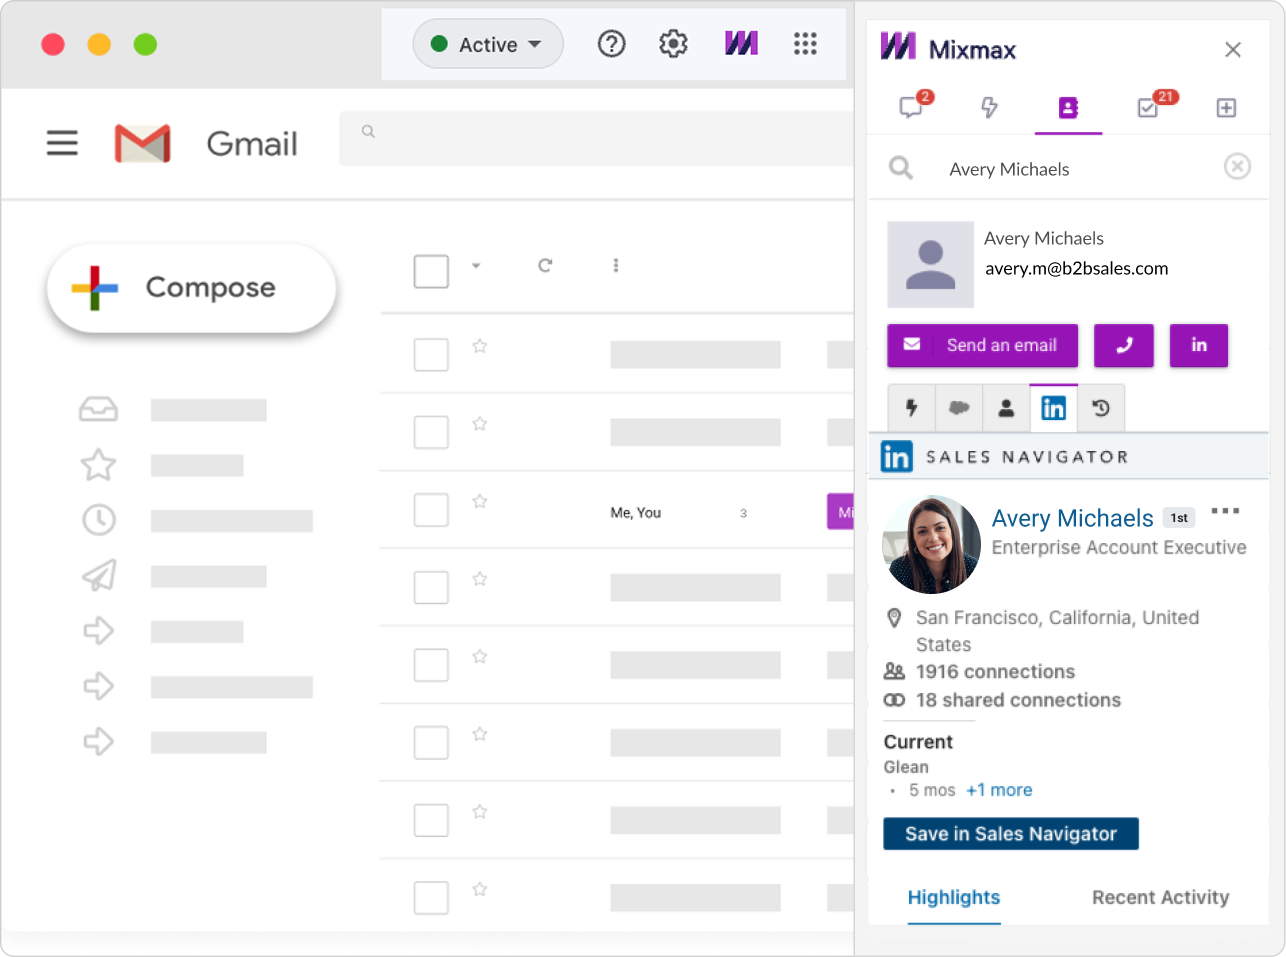Click the Gmail envelope logo
Image resolution: width=1286 pixels, height=957 pixels.
coord(143,144)
